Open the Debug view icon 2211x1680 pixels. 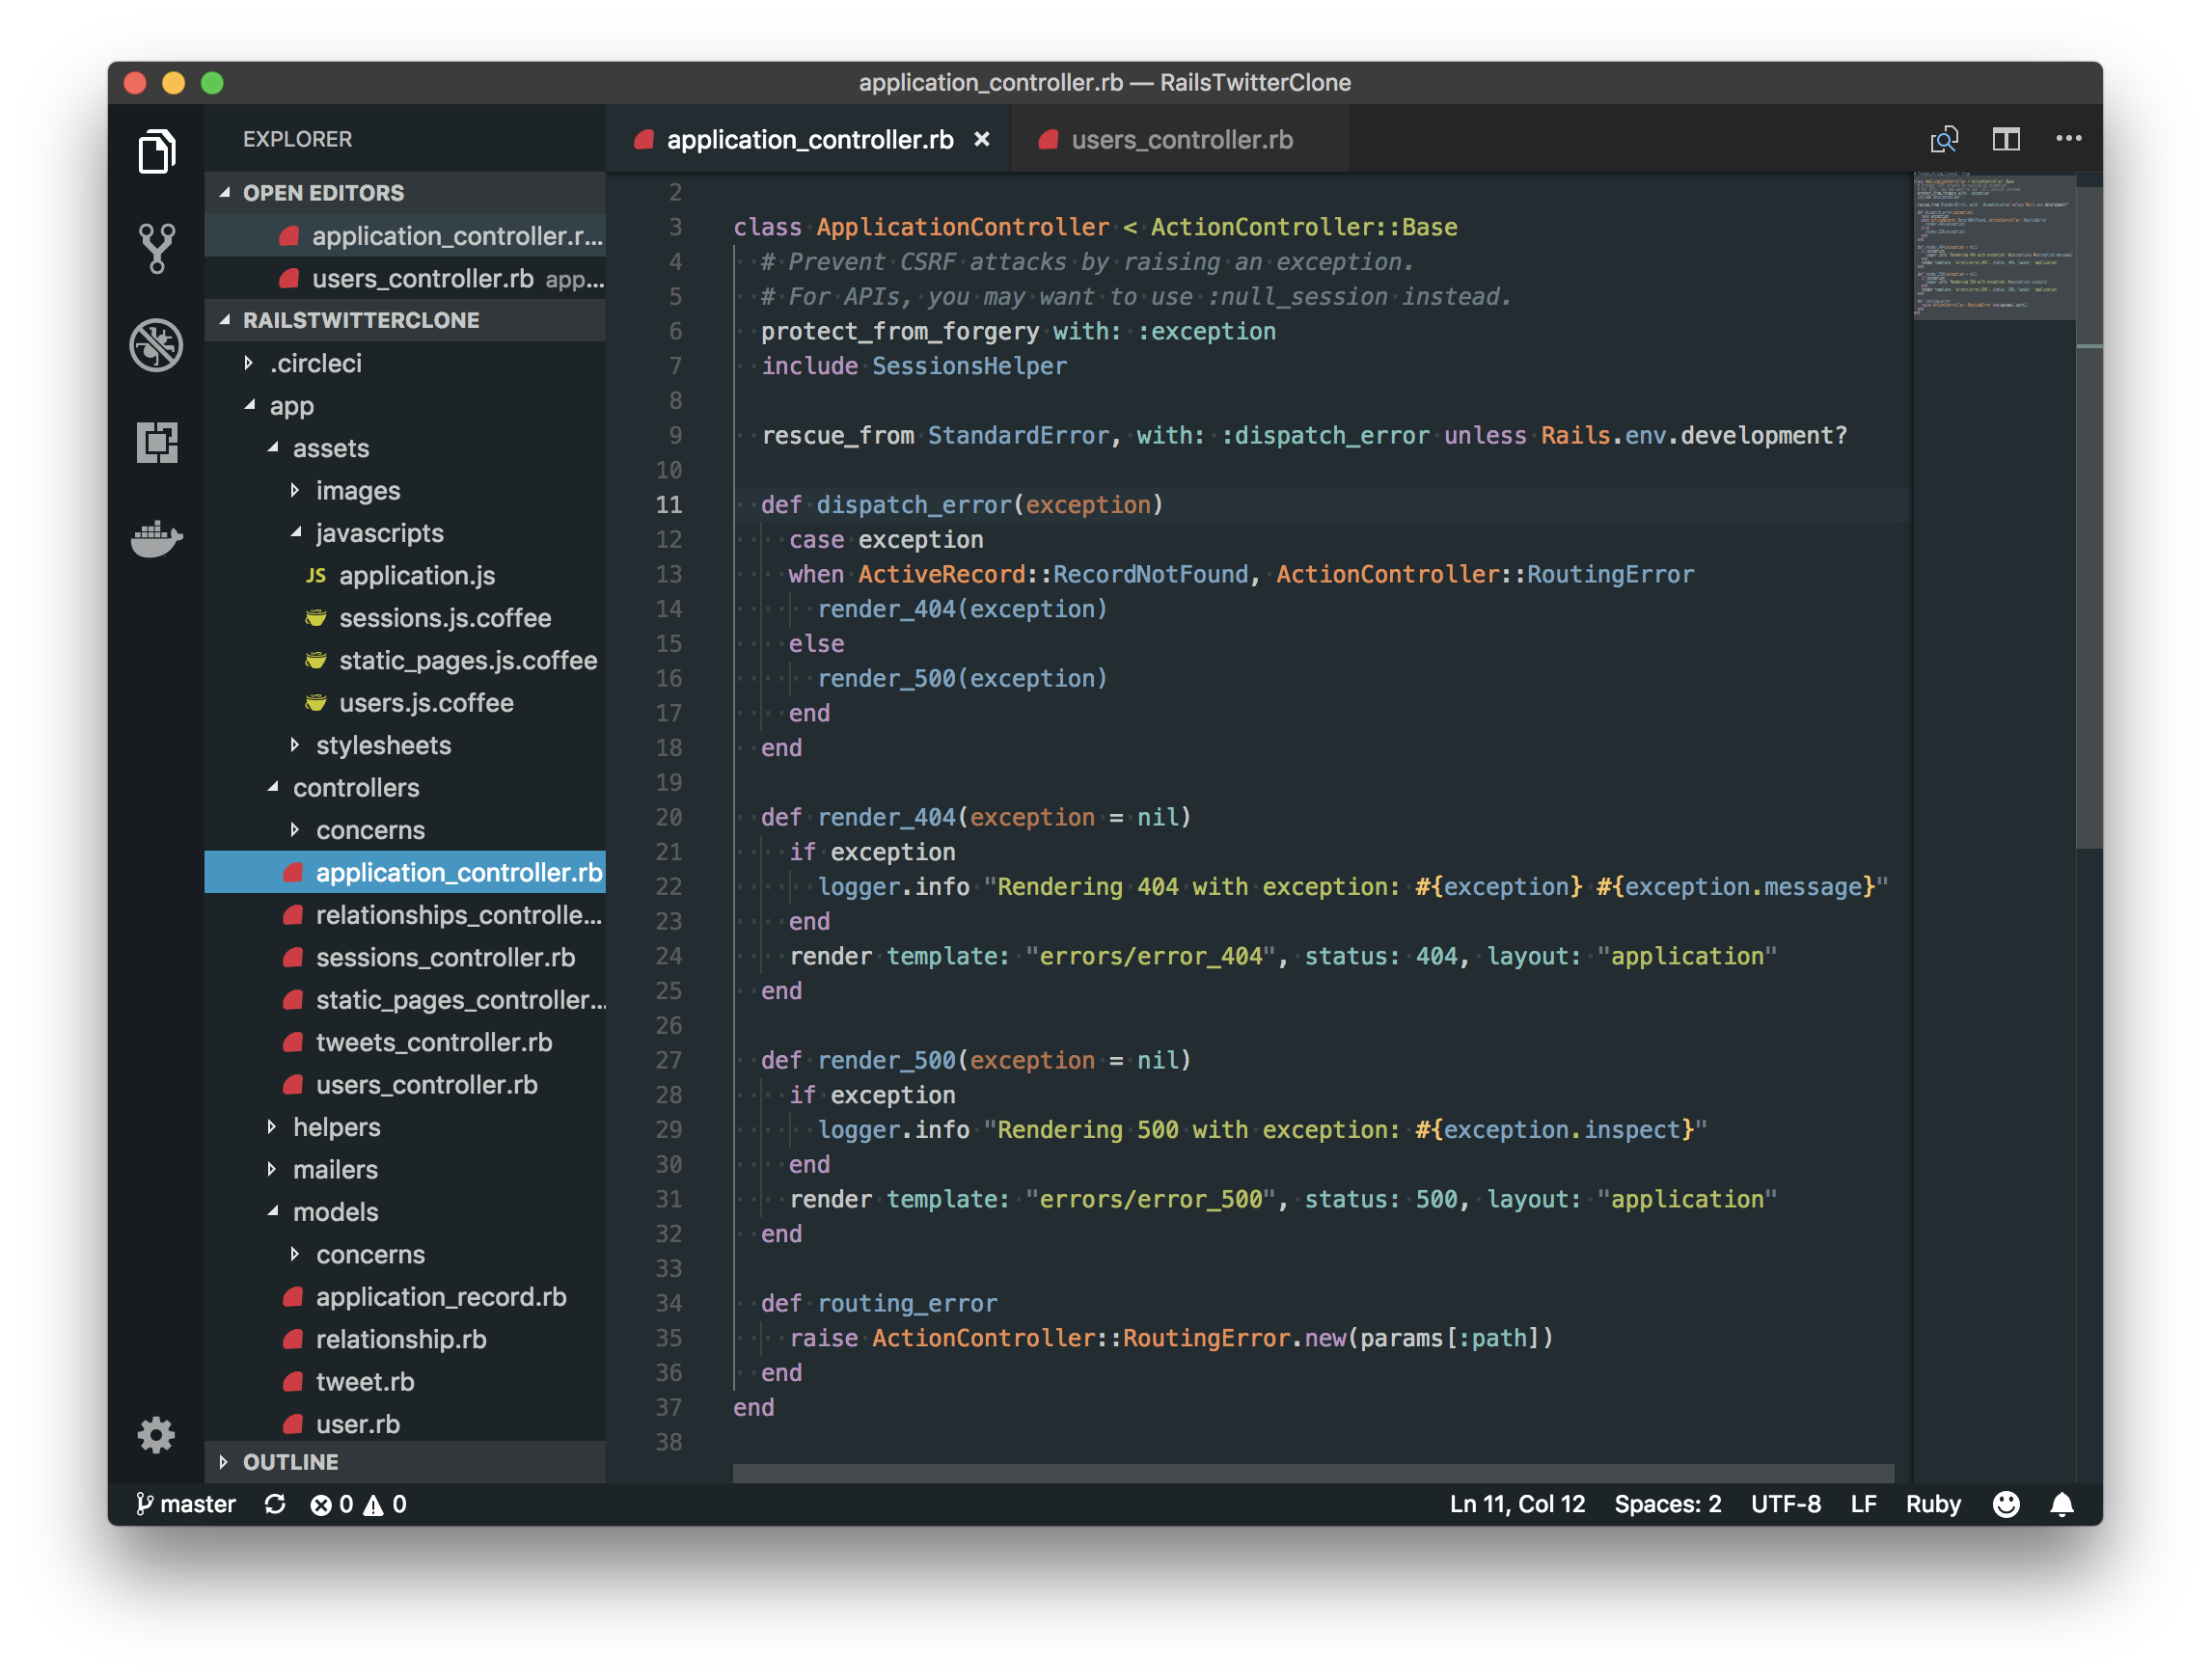click(157, 345)
